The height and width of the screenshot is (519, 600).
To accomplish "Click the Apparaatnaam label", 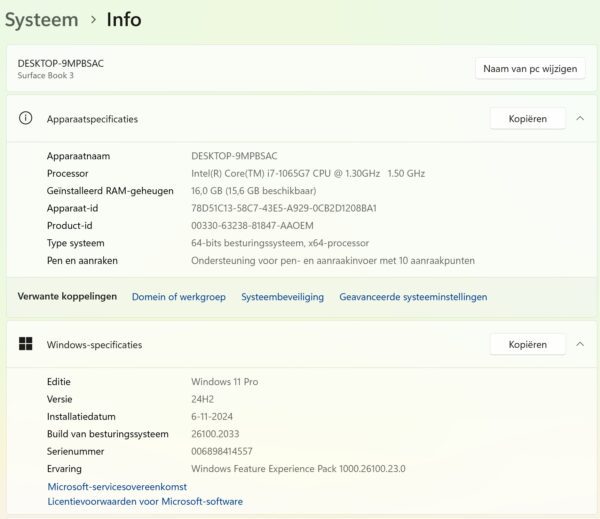I will click(x=78, y=156).
